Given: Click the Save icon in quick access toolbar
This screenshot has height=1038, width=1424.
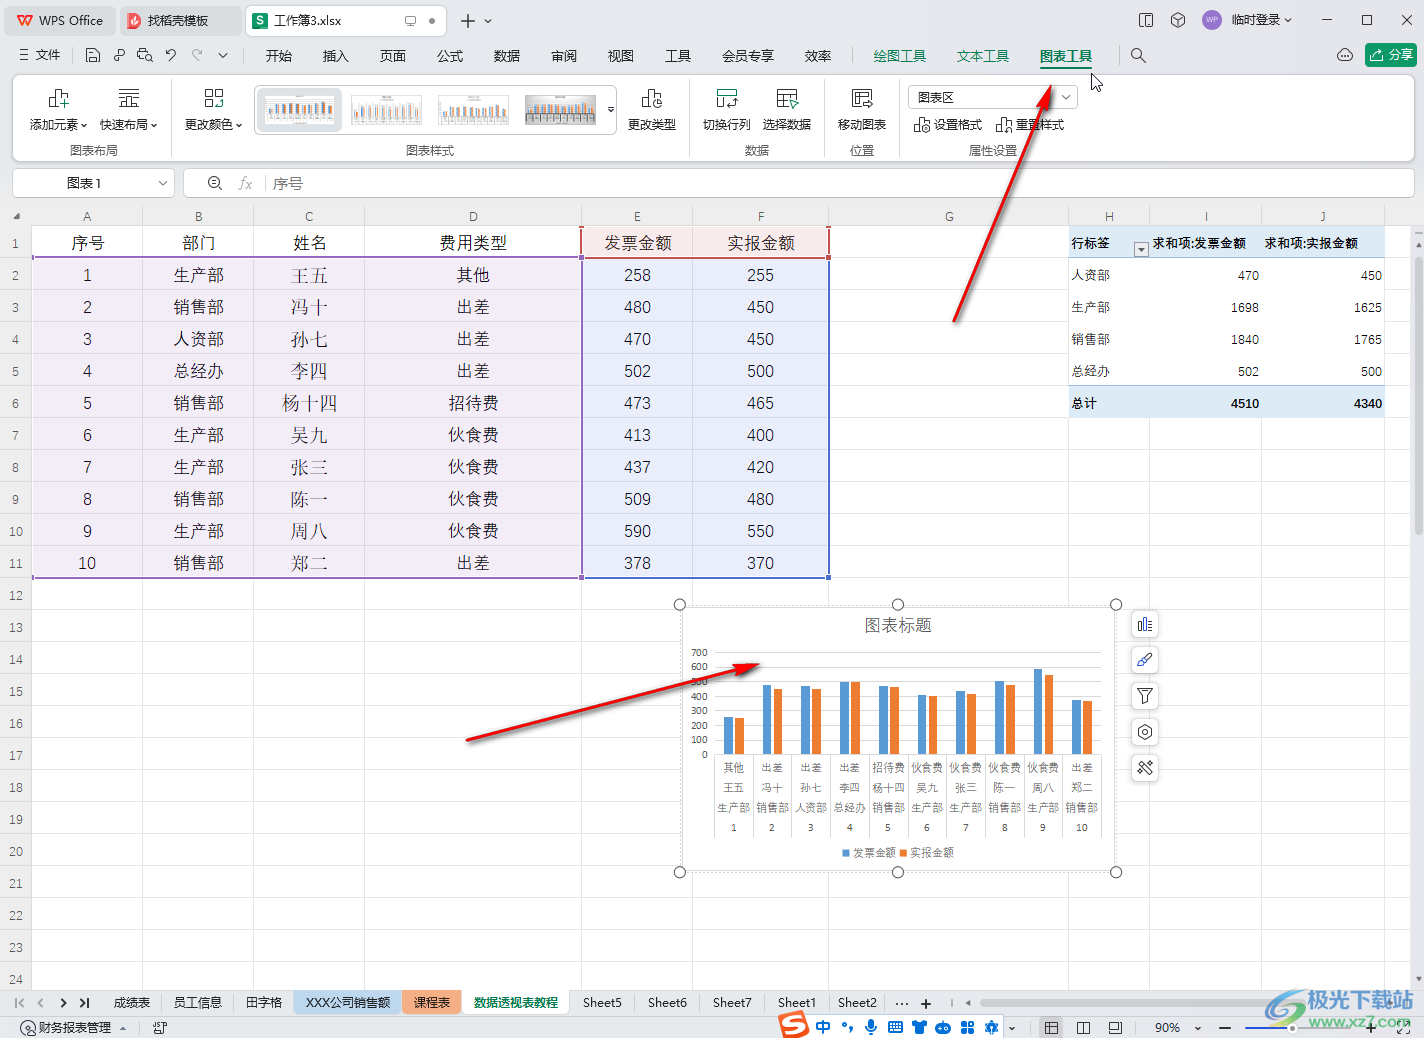Looking at the screenshot, I should coord(92,56).
